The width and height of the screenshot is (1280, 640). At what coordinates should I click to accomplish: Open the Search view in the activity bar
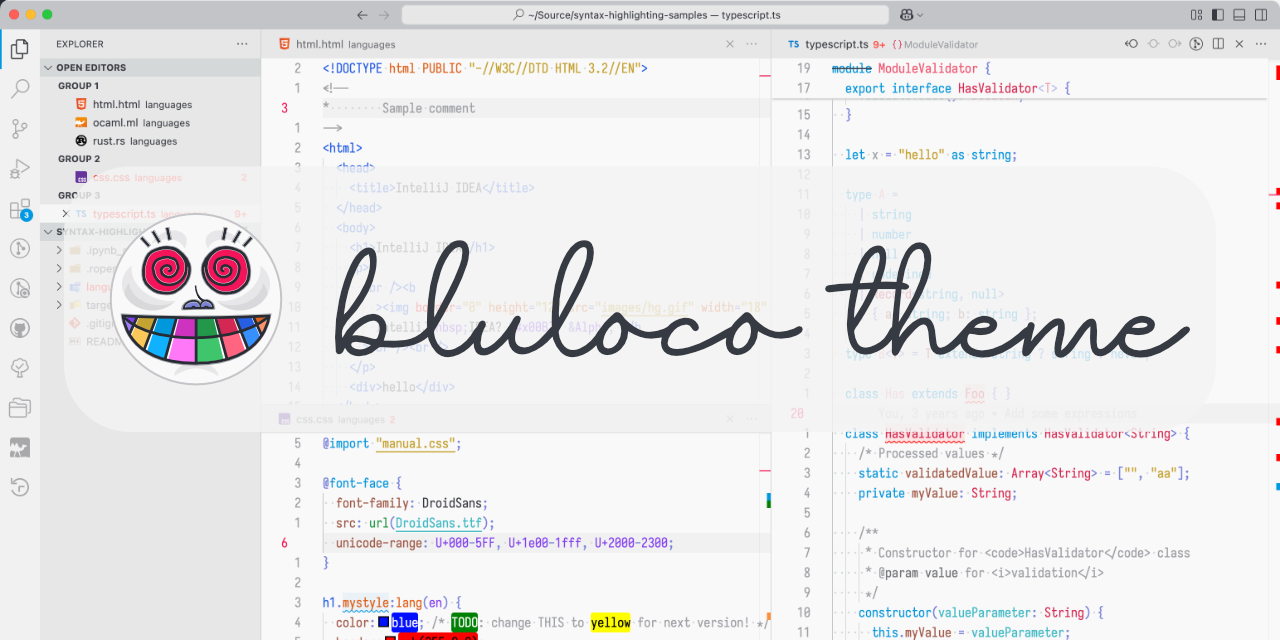click(20, 88)
